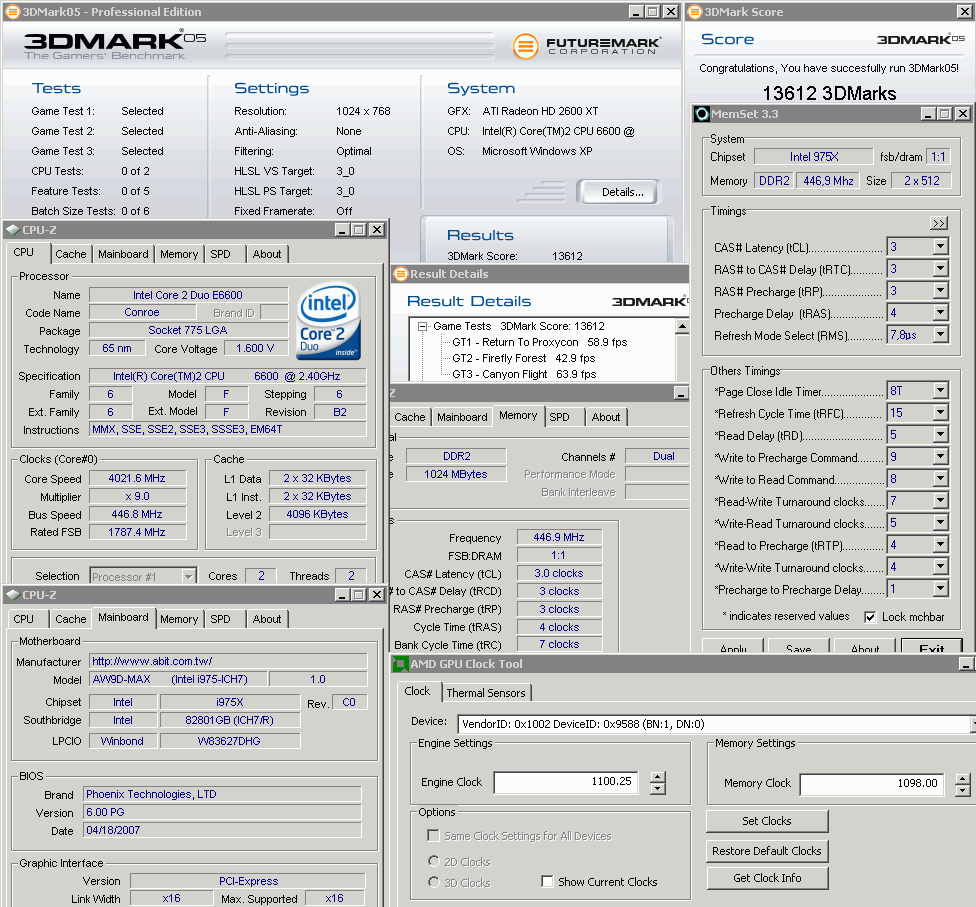The image size is (976, 907).
Task: Click the Get Clock Info button
Action: tap(767, 878)
